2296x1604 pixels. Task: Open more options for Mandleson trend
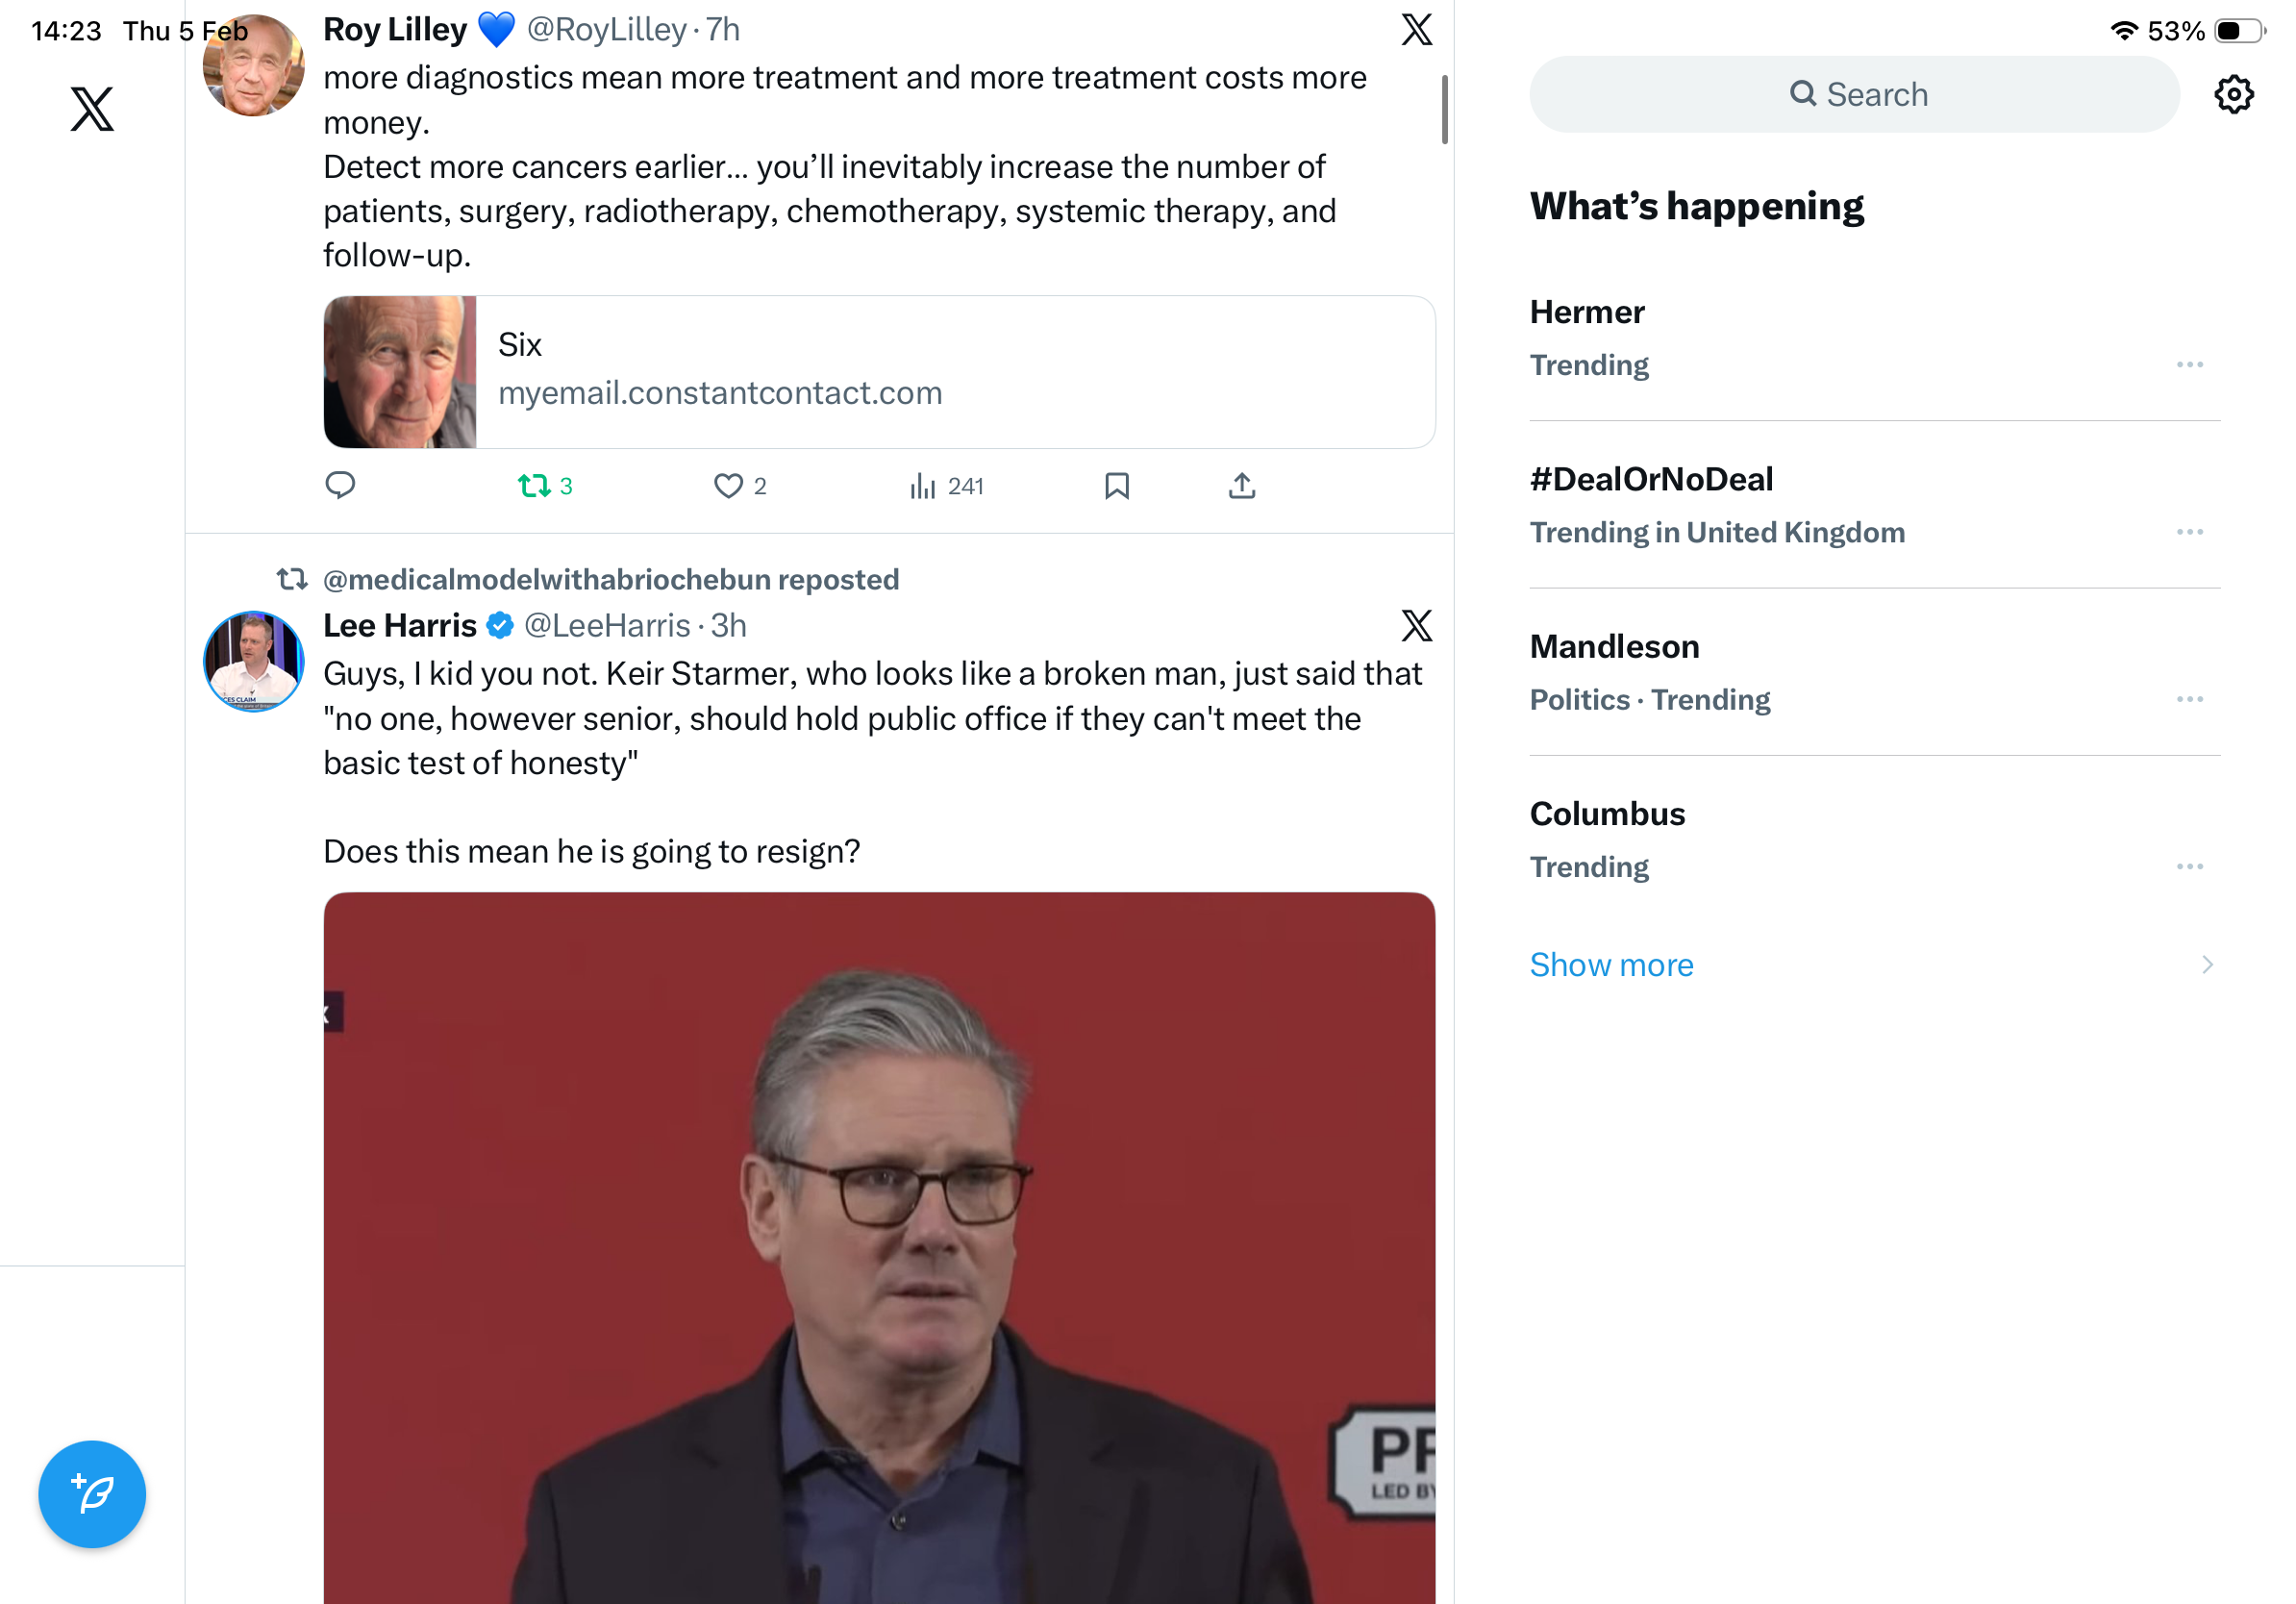tap(2188, 699)
